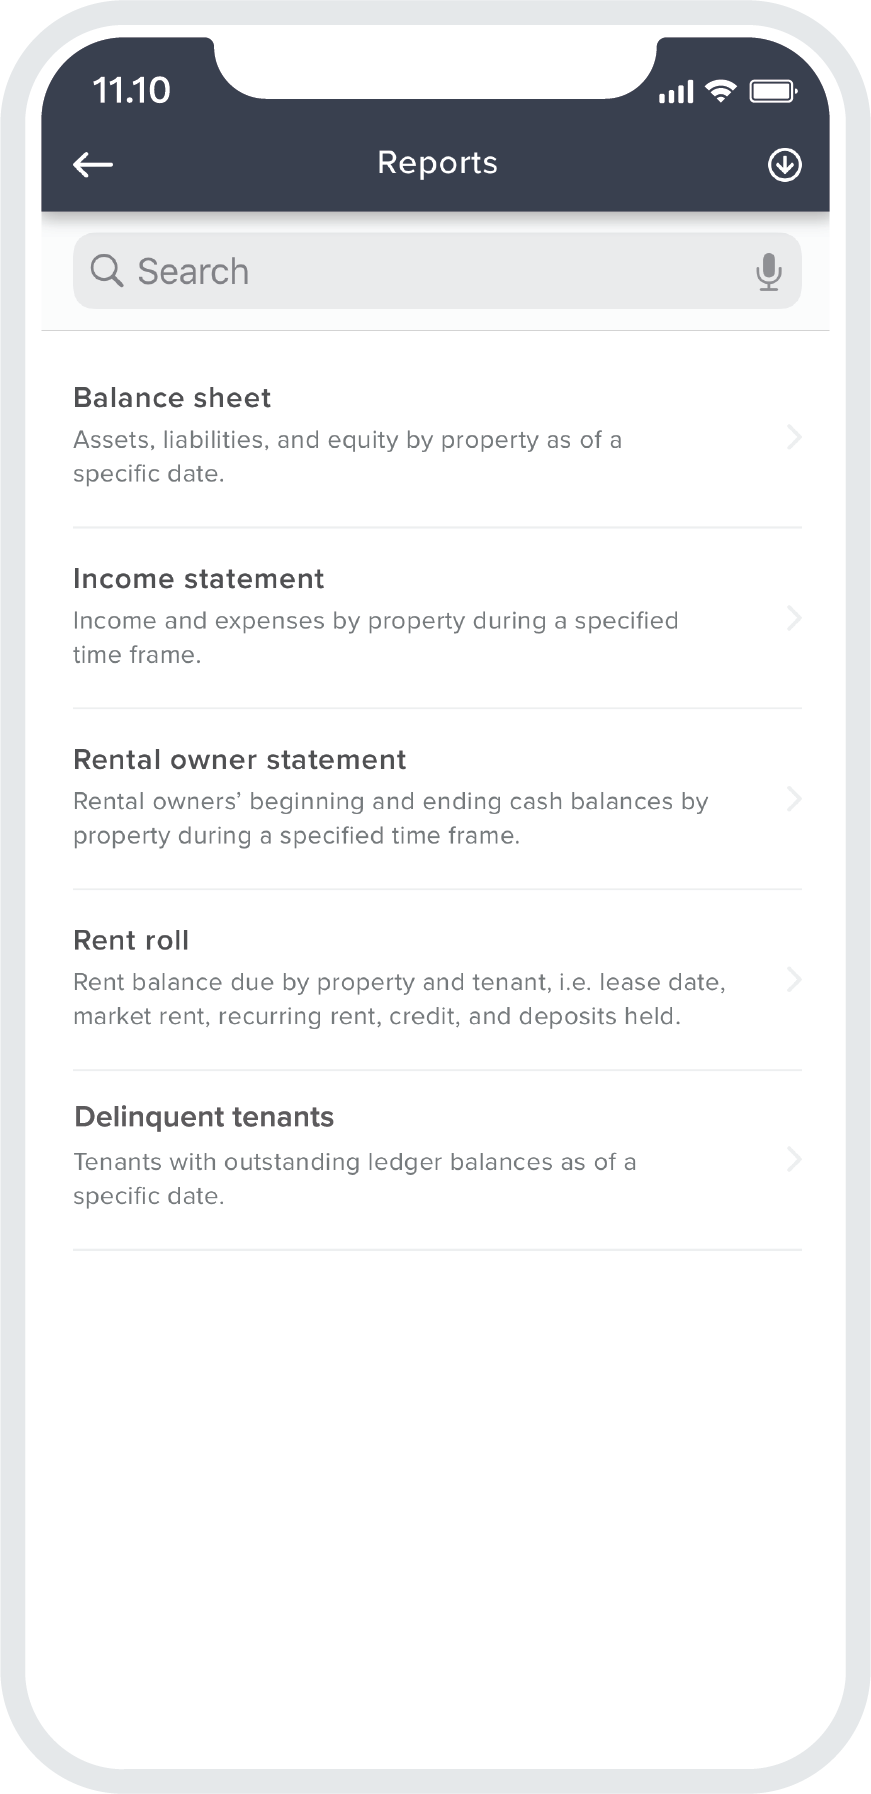Open the Delinquent tenants report title
The height and width of the screenshot is (1794, 871).
tap(204, 1117)
